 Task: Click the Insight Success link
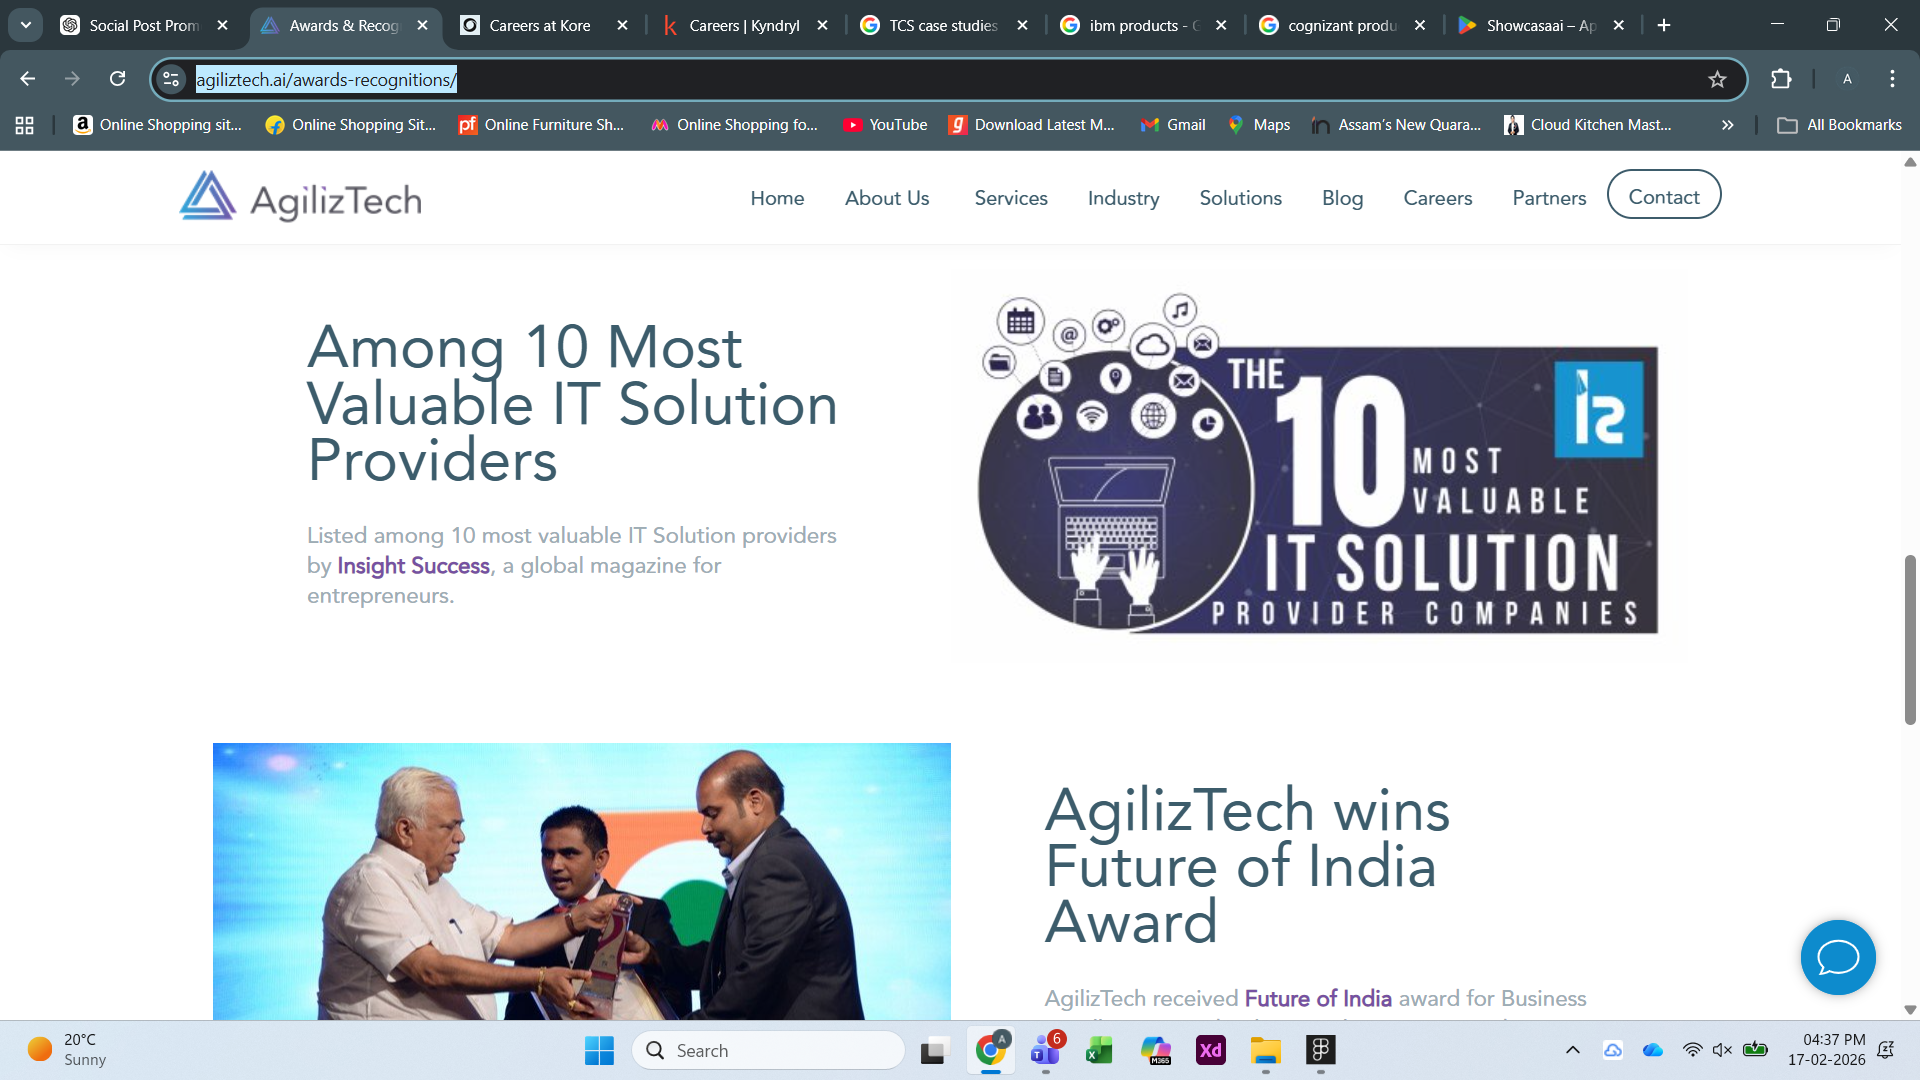coord(413,565)
